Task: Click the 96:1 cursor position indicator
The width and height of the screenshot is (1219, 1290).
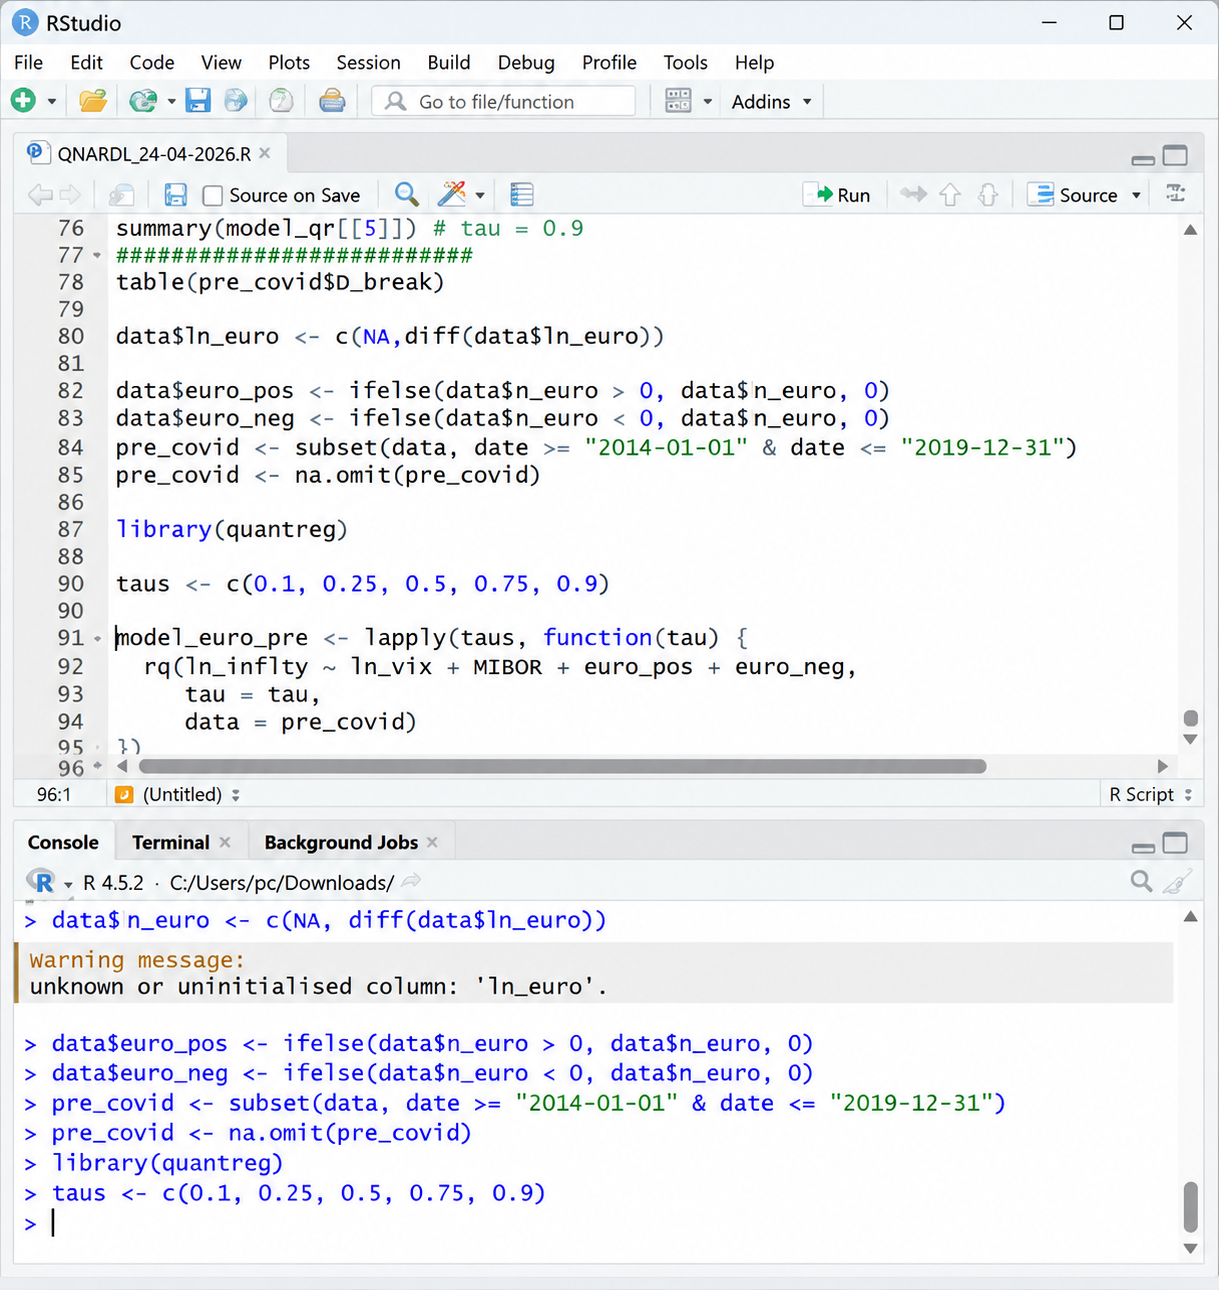Action: 54,794
